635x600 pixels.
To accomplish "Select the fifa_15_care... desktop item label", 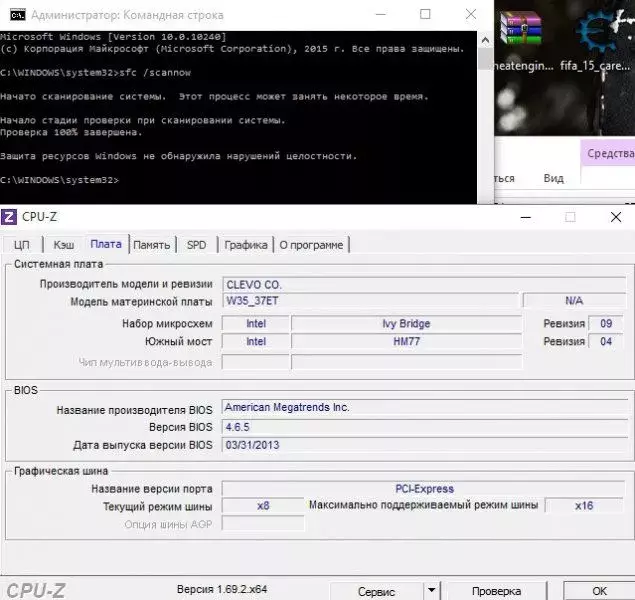I will pos(595,65).
